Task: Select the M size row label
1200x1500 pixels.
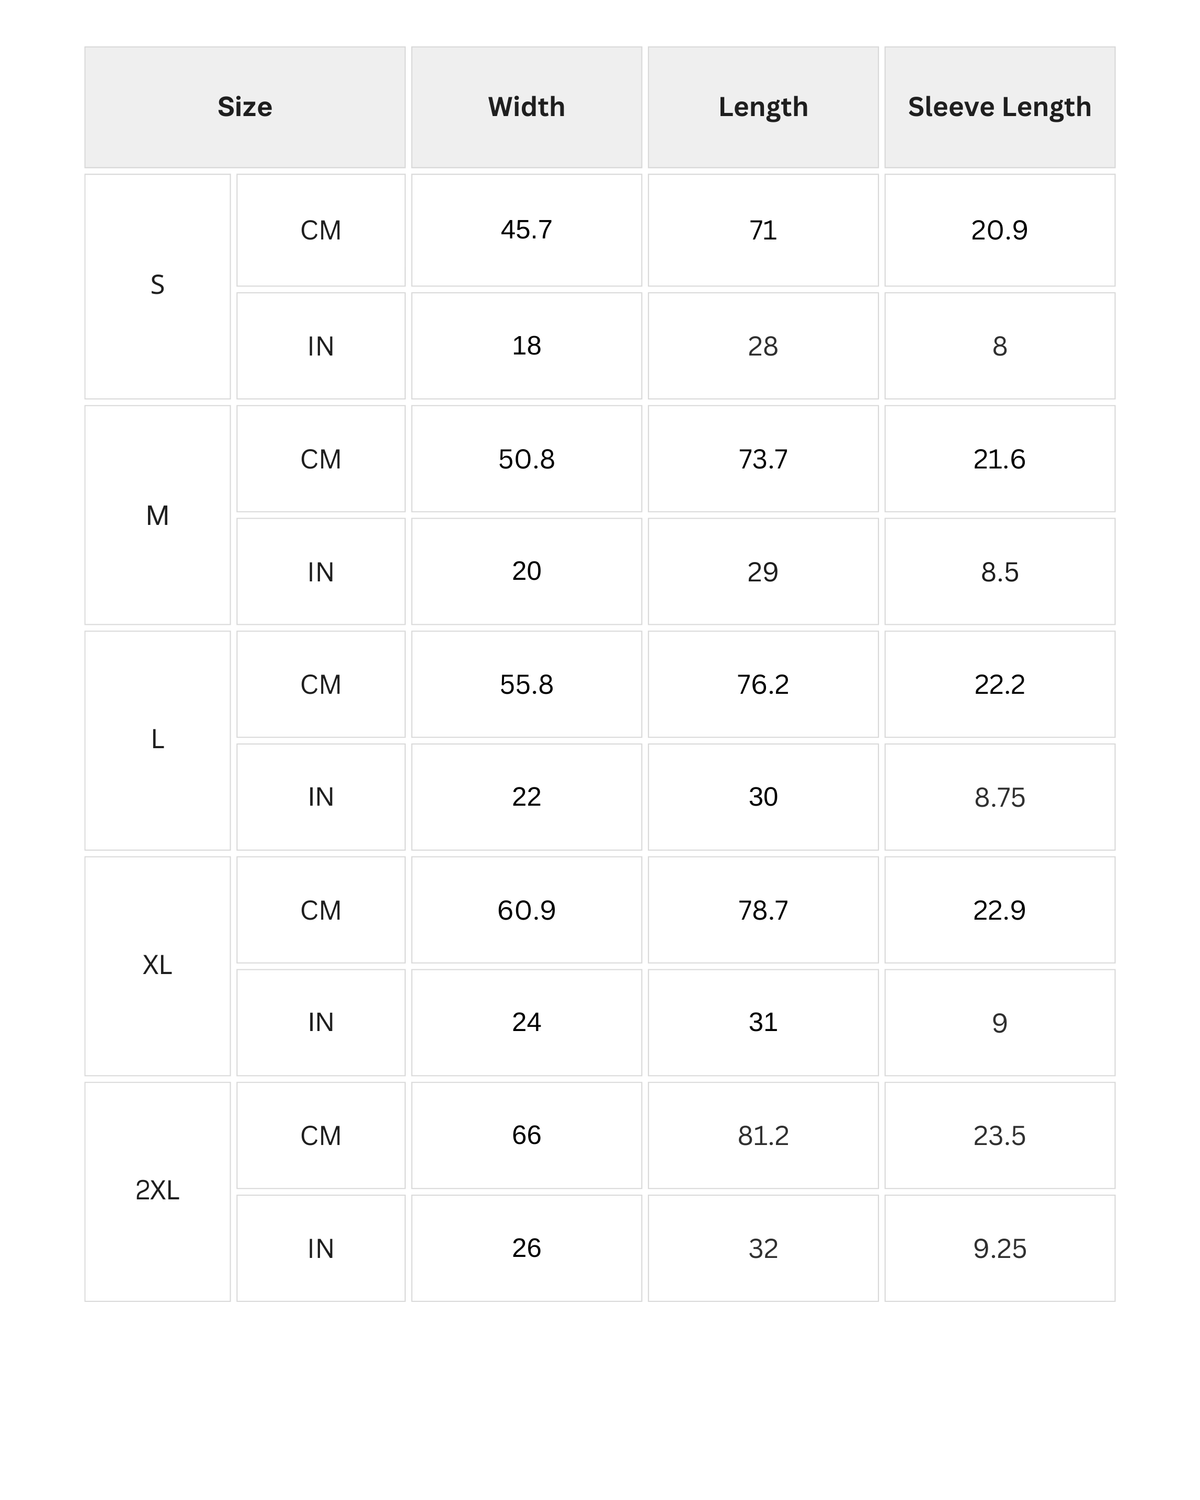Action: coord(157,515)
